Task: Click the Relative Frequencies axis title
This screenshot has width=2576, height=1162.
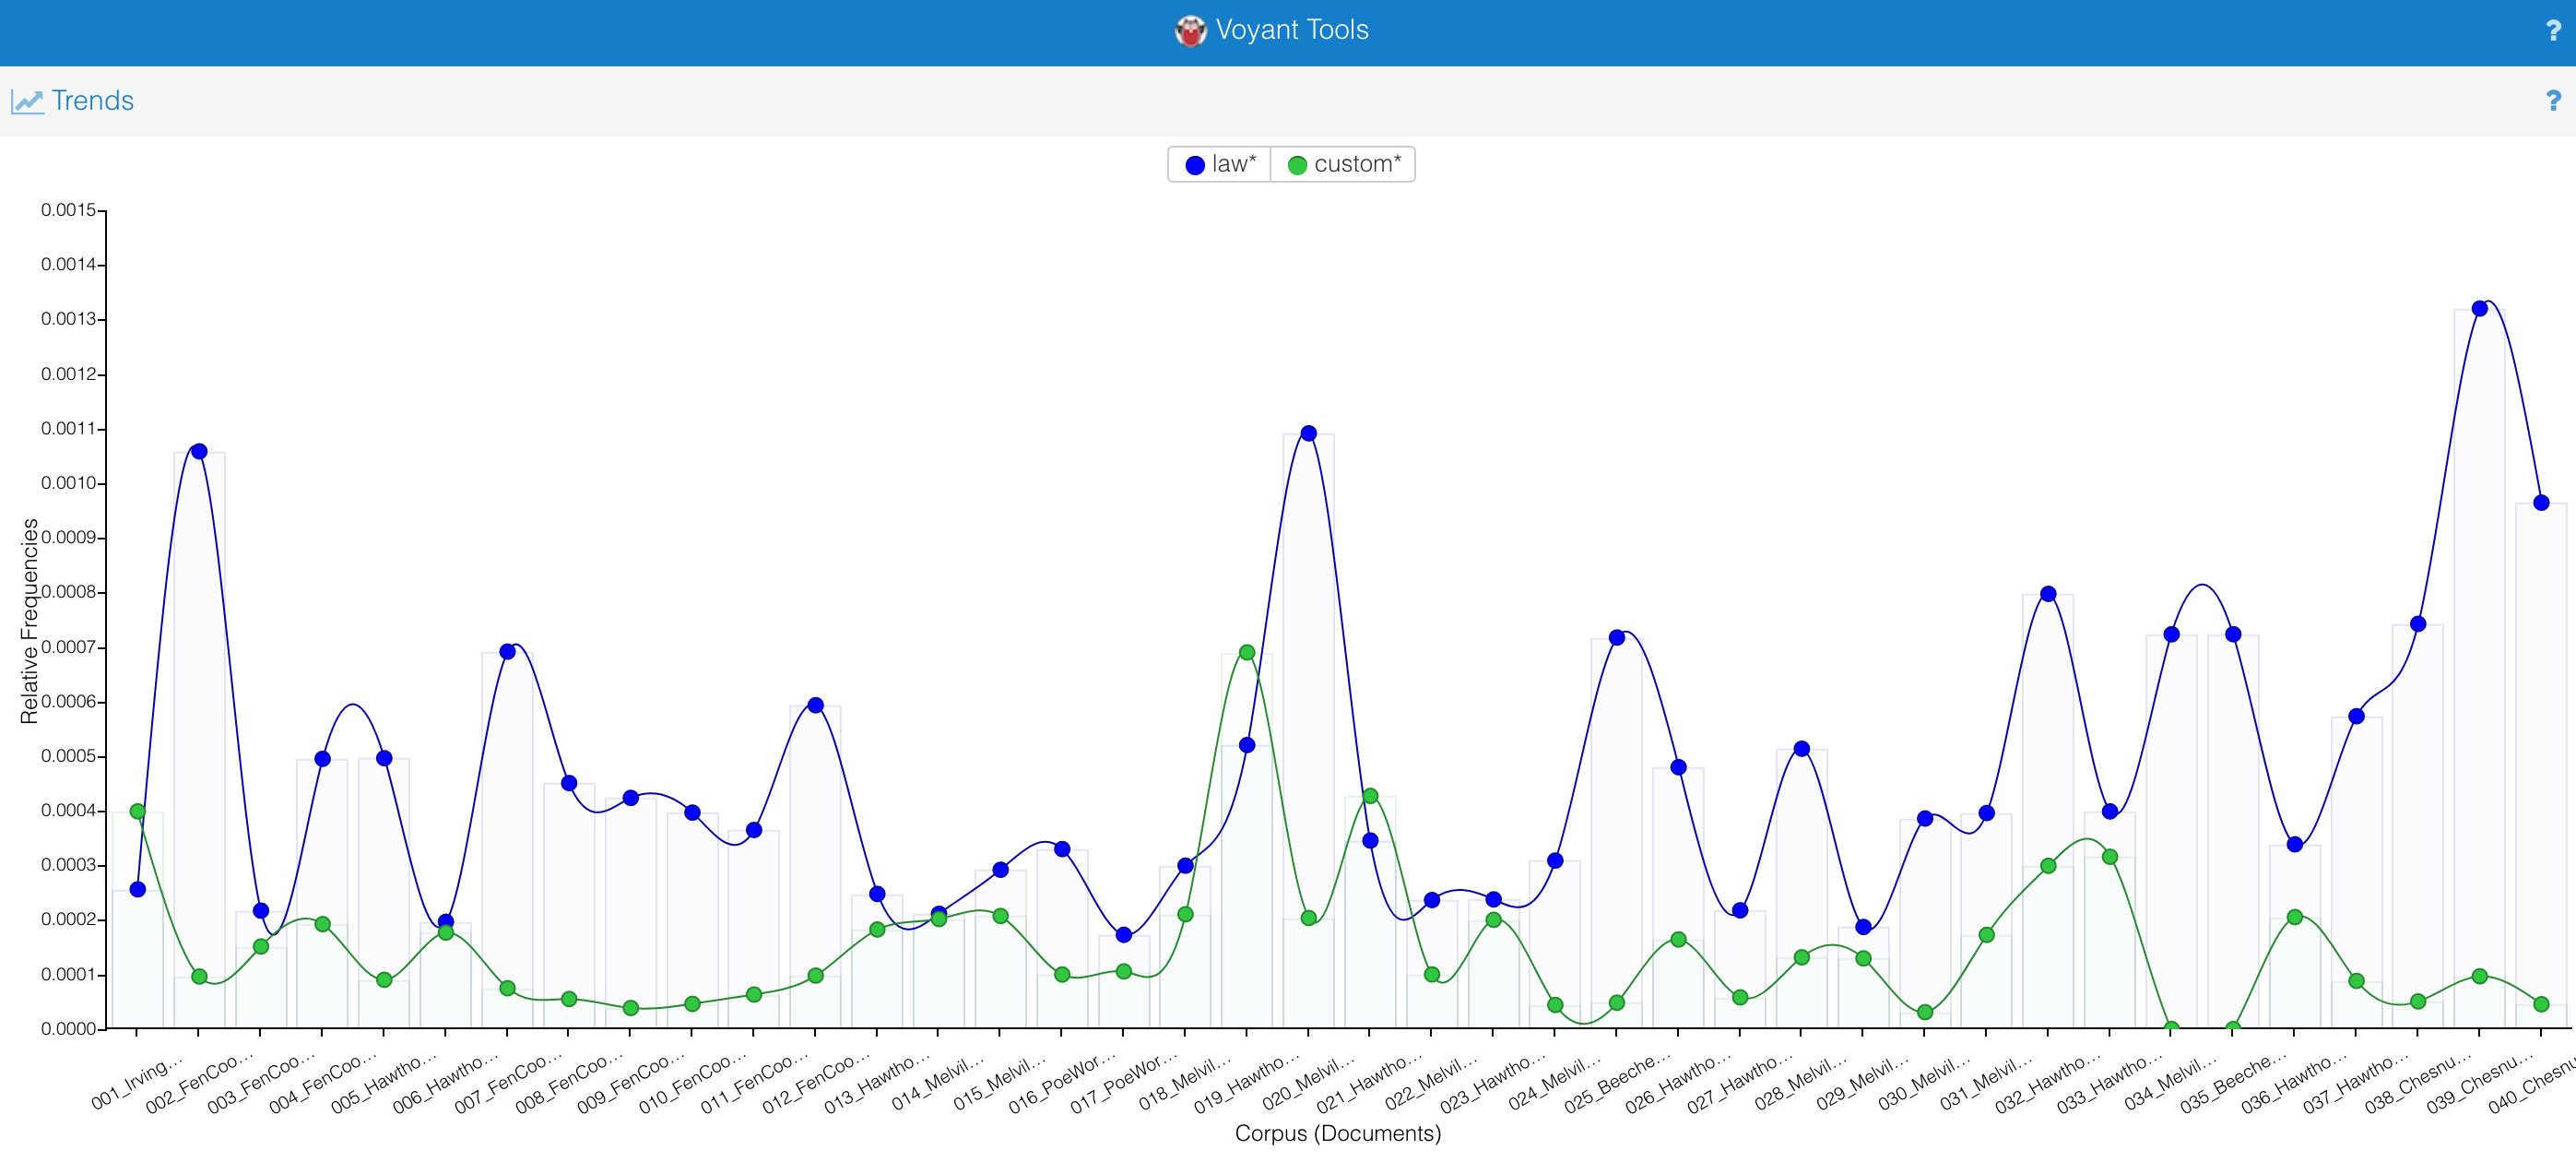Action: pyautogui.click(x=29, y=620)
